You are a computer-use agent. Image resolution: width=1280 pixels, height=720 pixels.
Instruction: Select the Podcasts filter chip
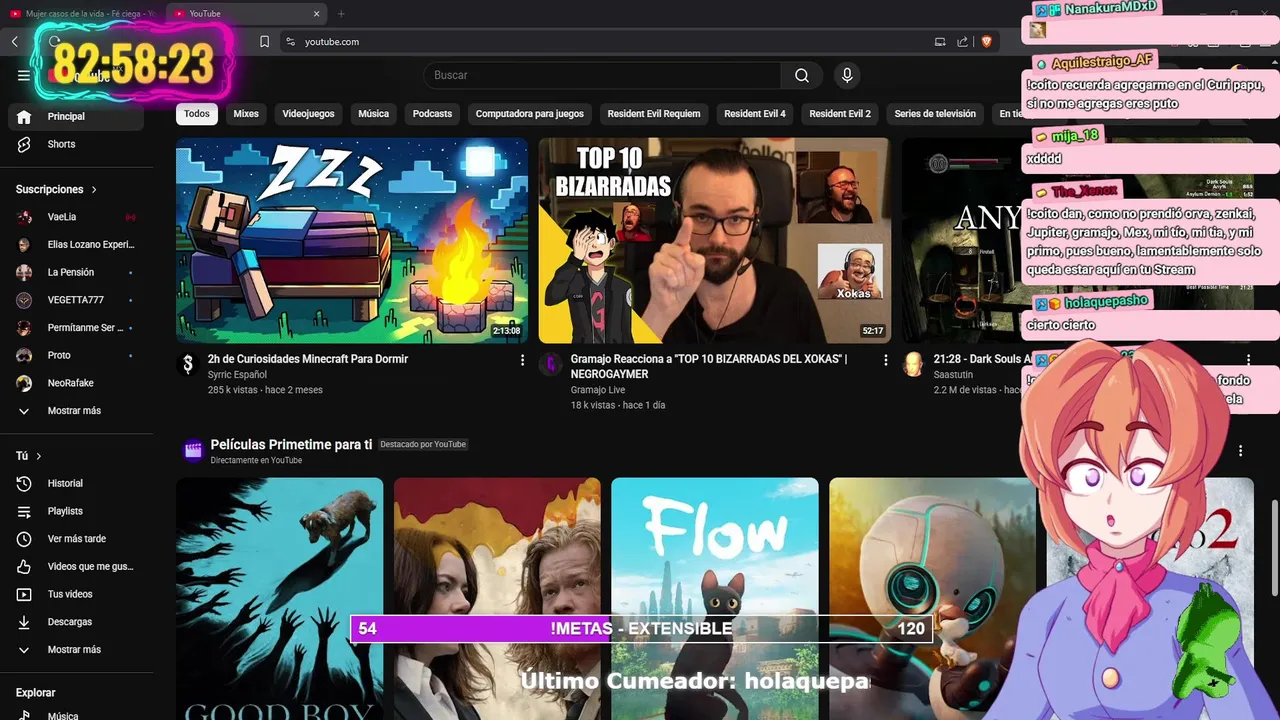coord(432,114)
